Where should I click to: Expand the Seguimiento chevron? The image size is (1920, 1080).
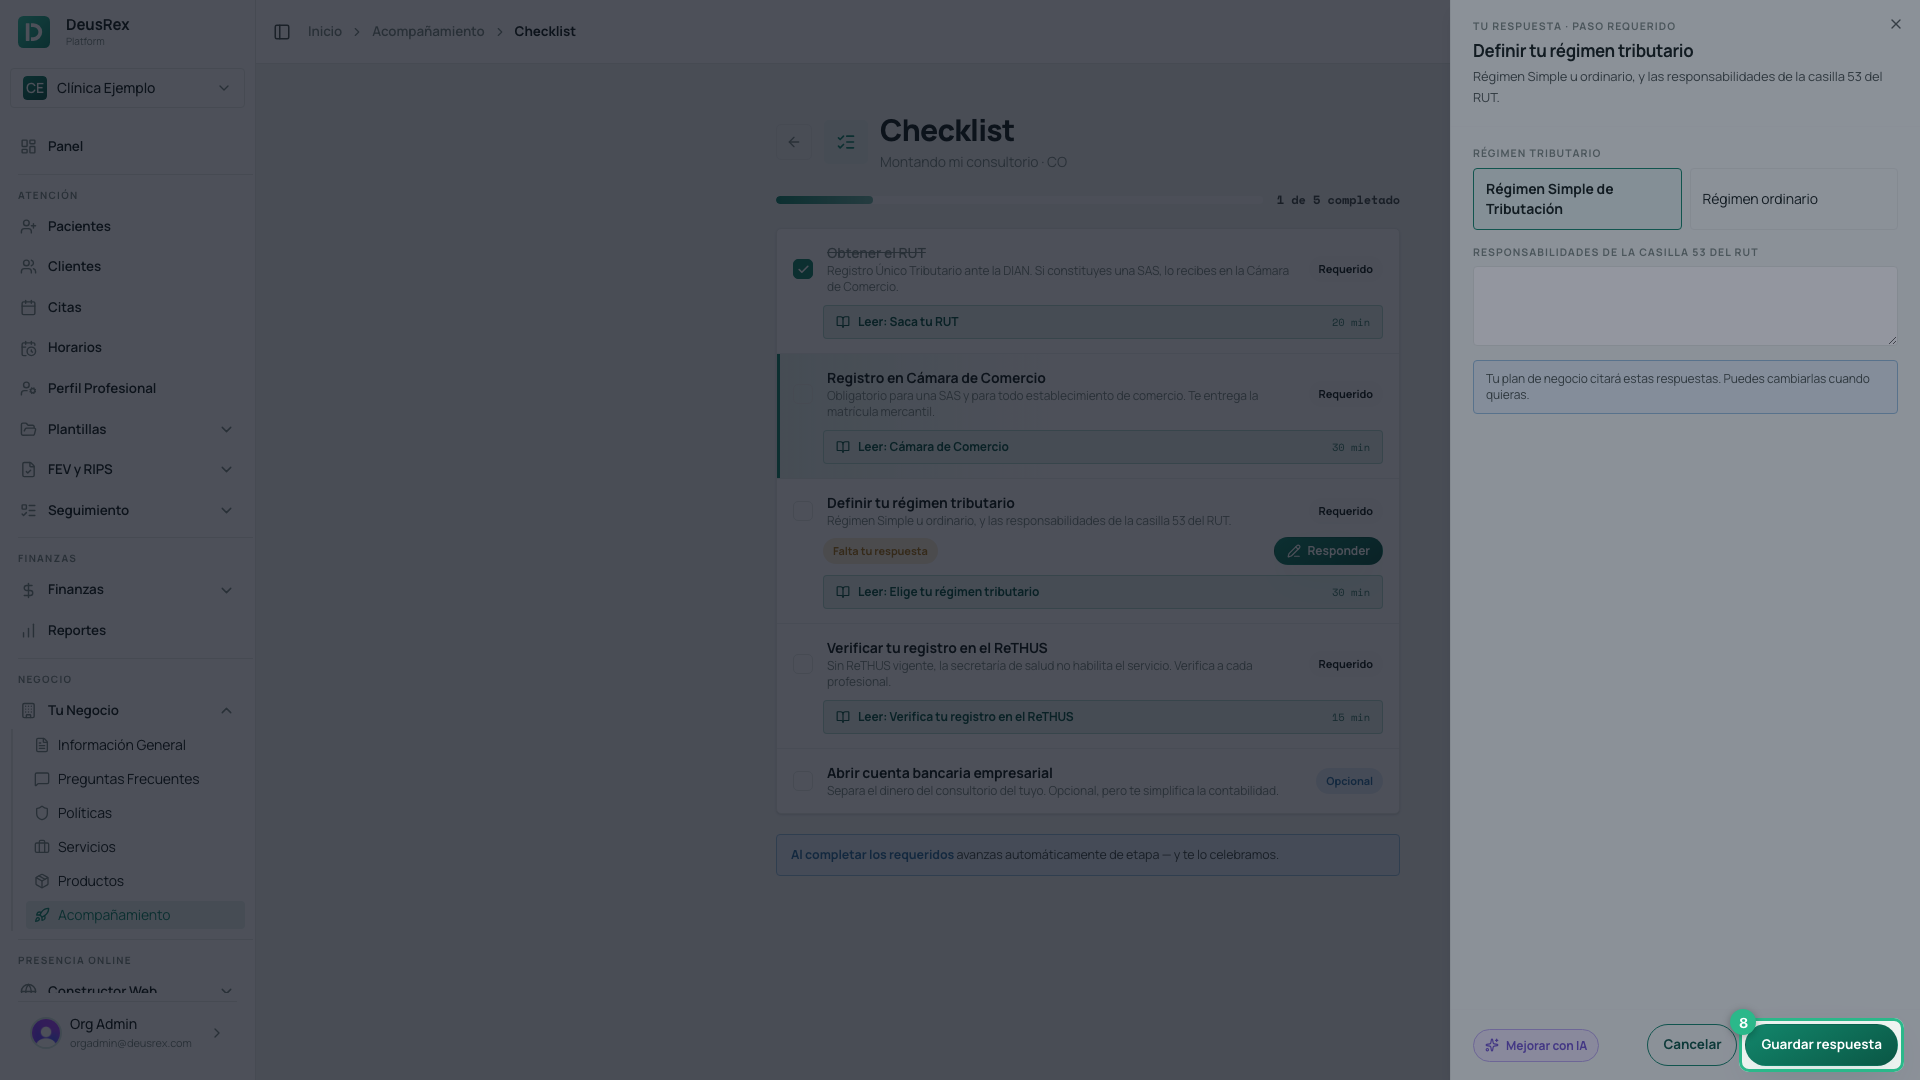coord(226,511)
